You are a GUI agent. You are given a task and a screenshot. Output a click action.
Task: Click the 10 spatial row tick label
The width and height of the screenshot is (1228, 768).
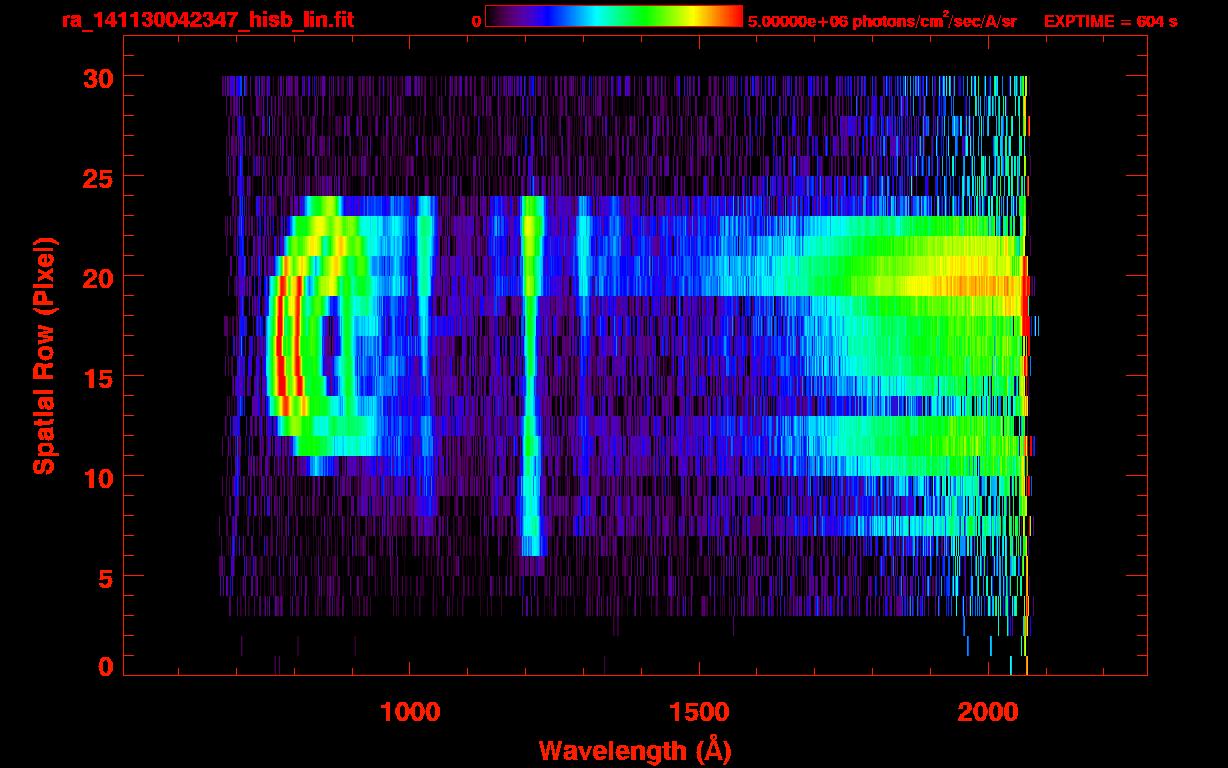point(98,477)
